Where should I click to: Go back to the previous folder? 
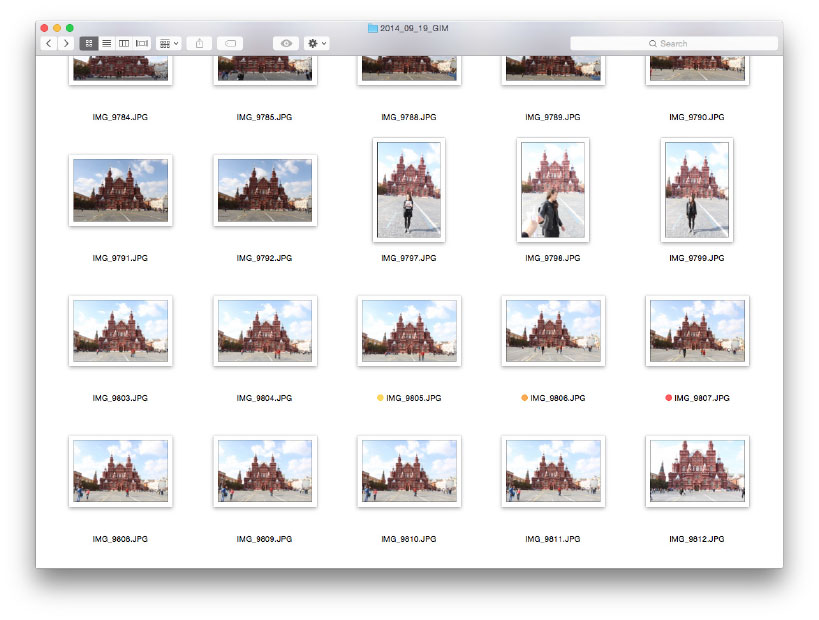coord(48,44)
